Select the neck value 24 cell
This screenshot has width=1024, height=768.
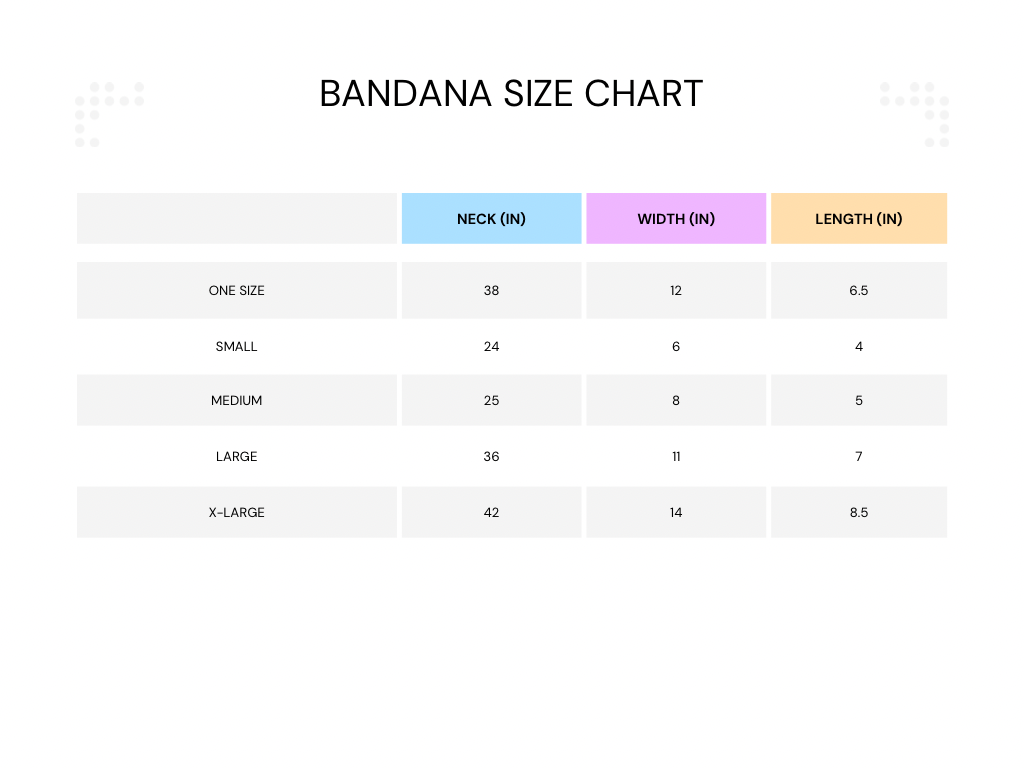click(491, 347)
